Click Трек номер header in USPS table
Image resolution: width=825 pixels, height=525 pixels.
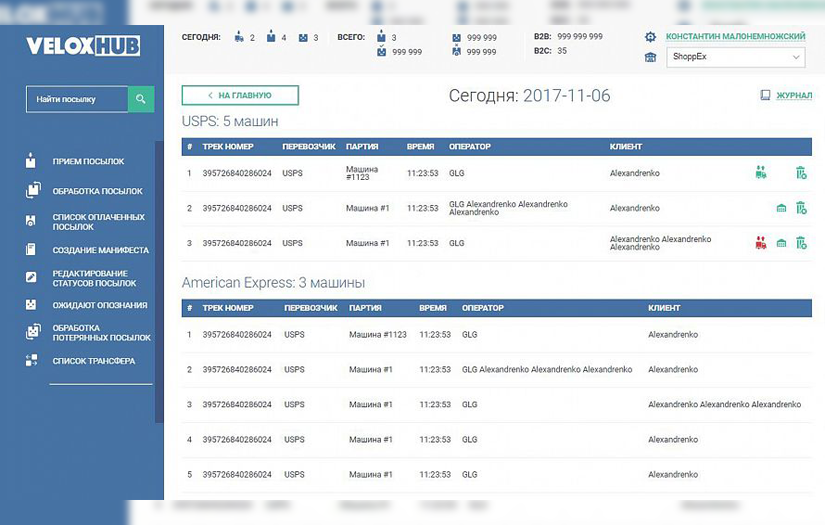228,147
